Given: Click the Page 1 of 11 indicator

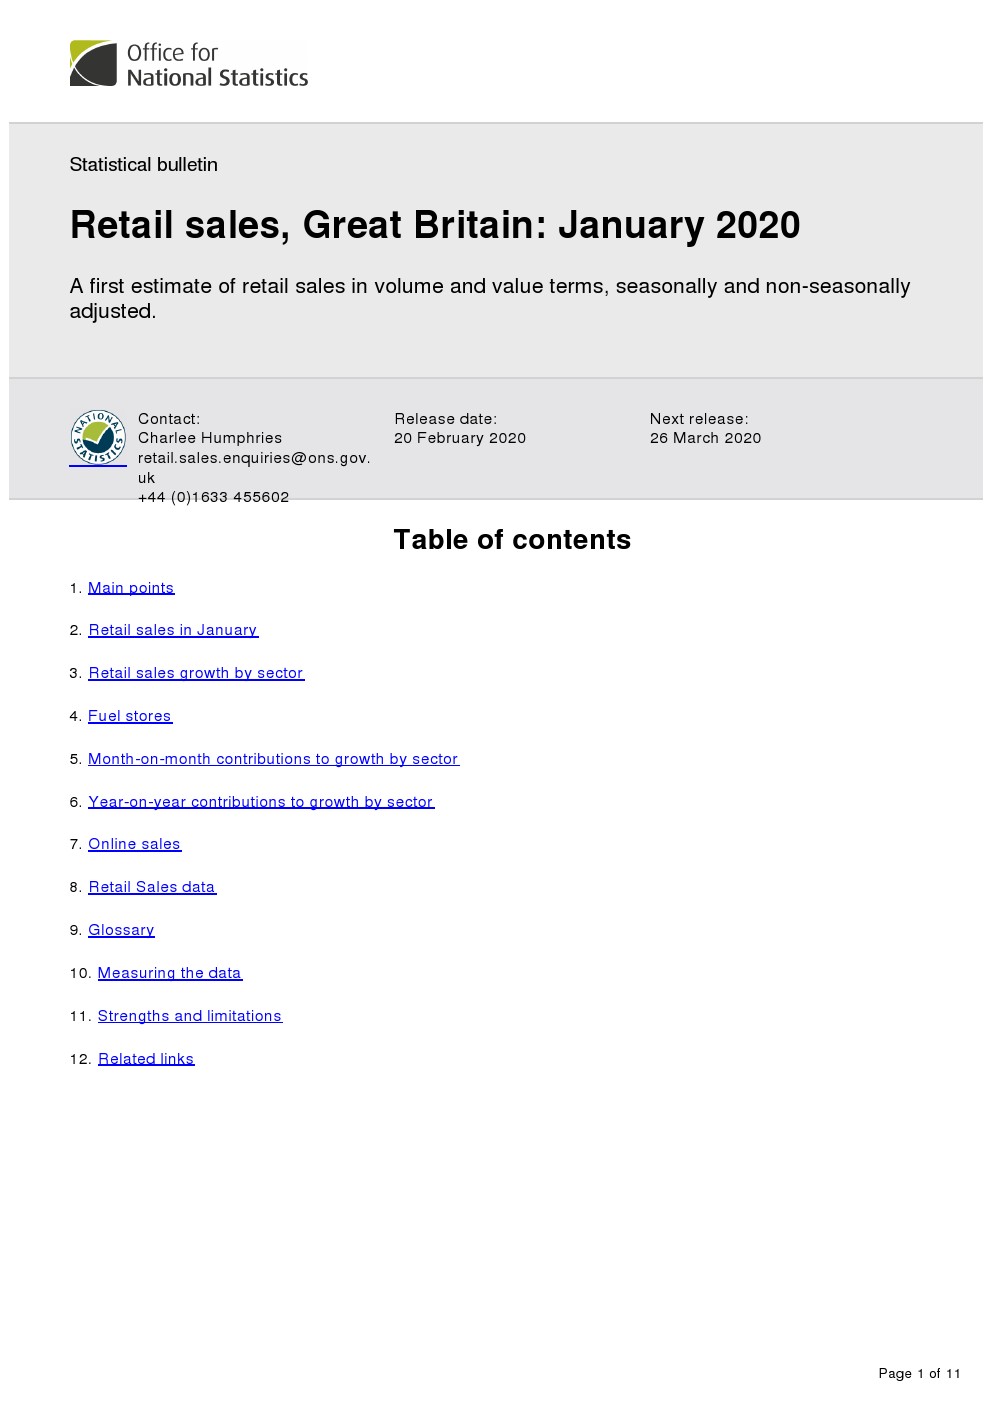Looking at the screenshot, I should click(919, 1373).
